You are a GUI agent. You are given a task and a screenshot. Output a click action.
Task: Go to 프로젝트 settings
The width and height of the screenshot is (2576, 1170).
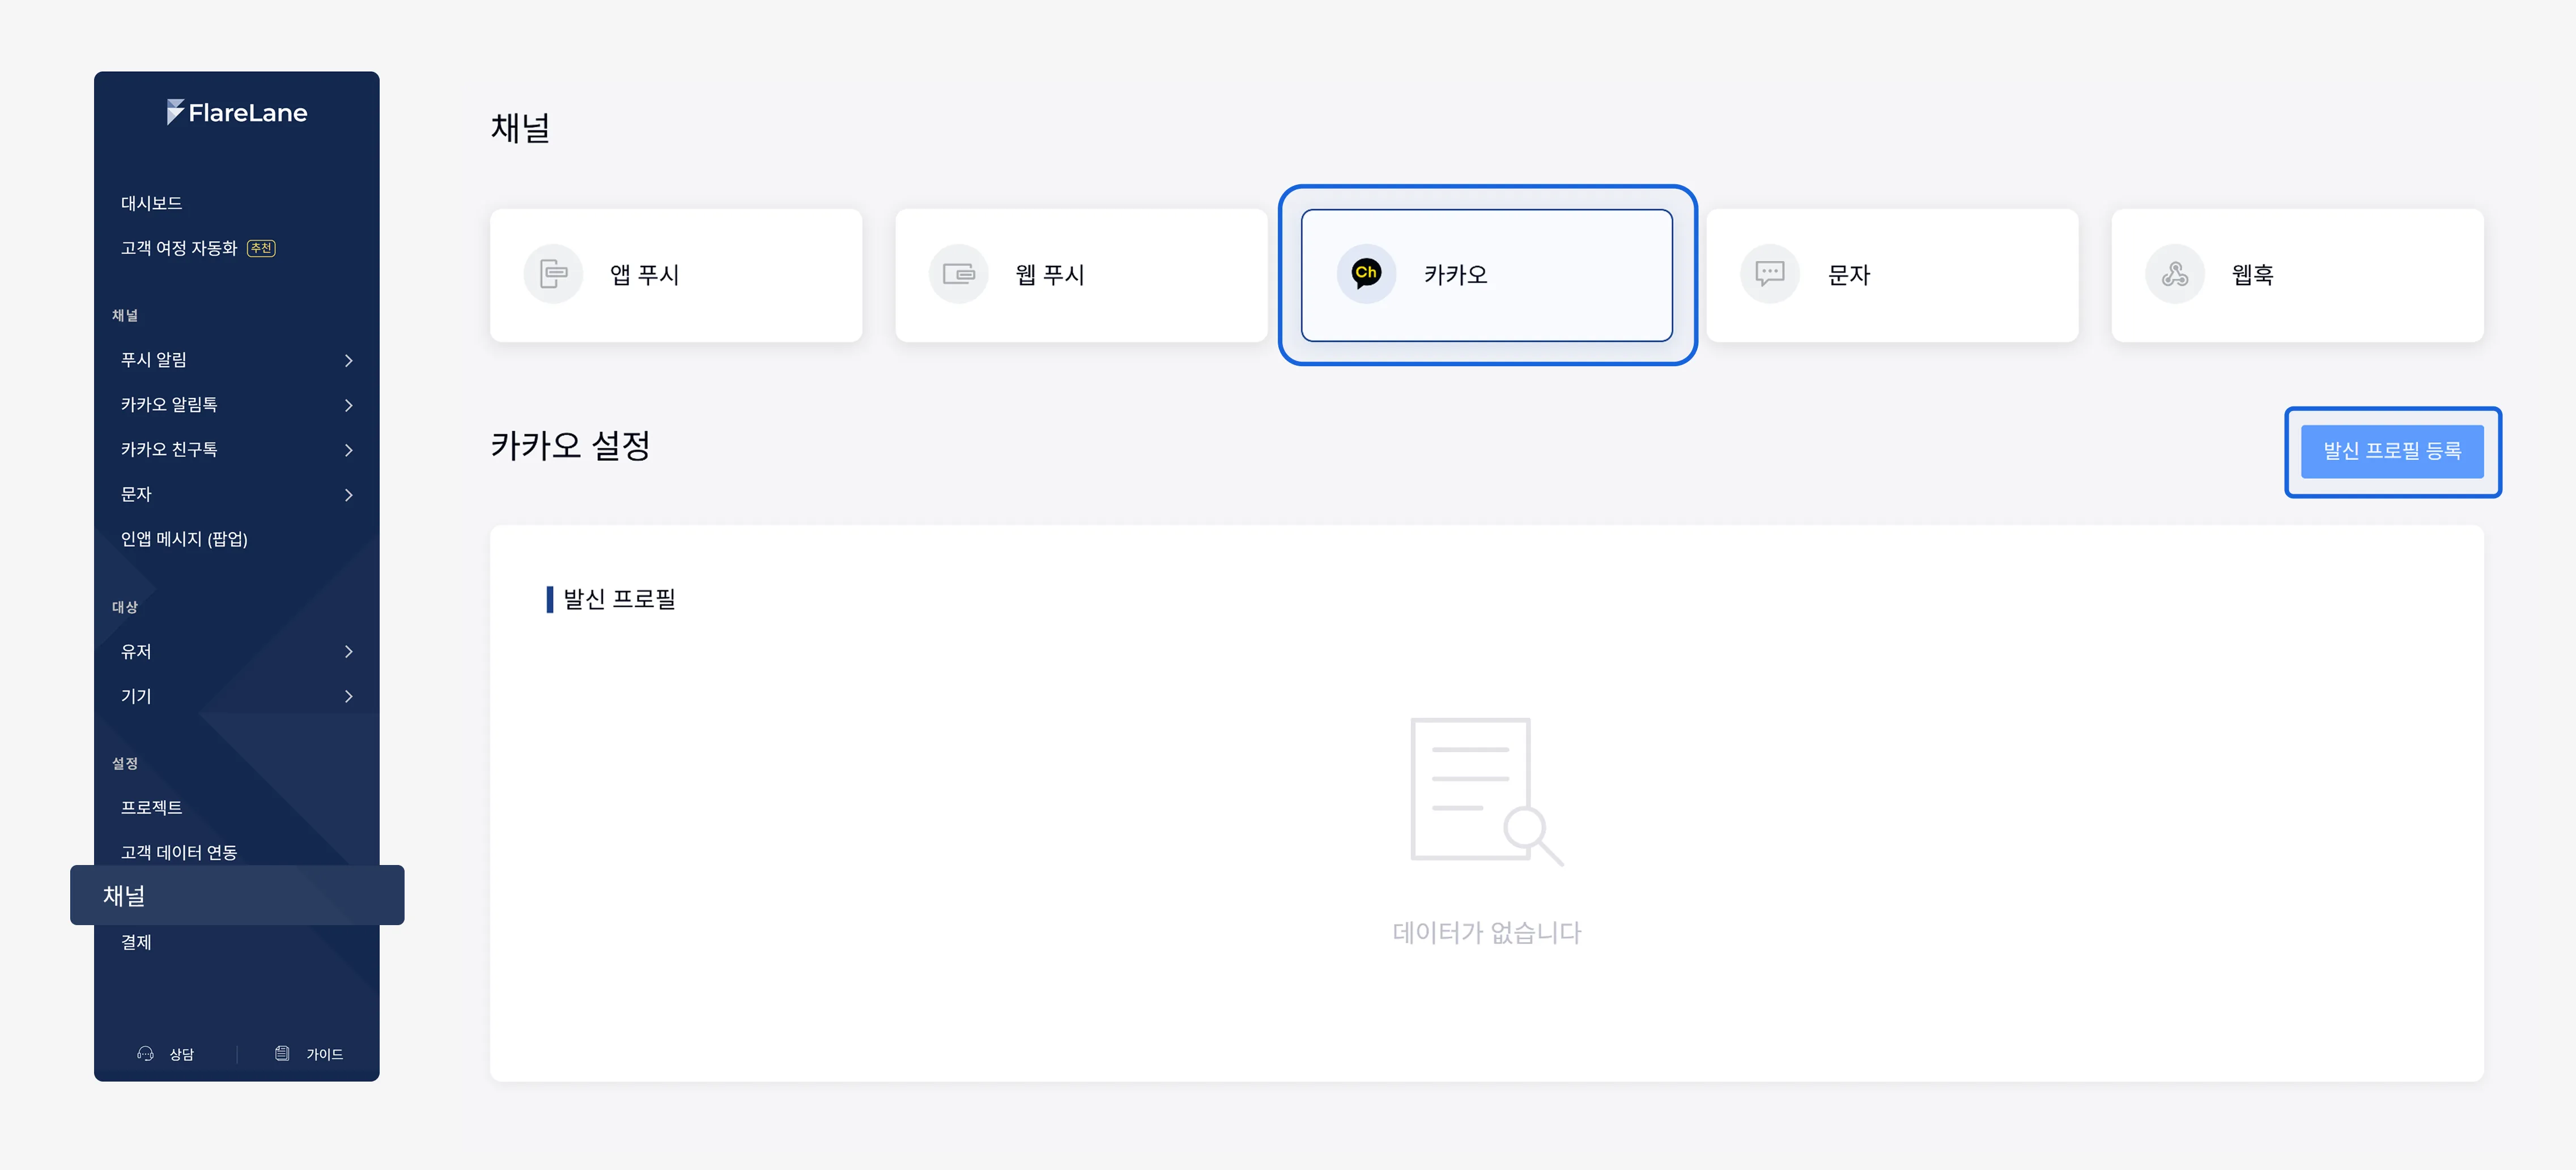coord(152,808)
